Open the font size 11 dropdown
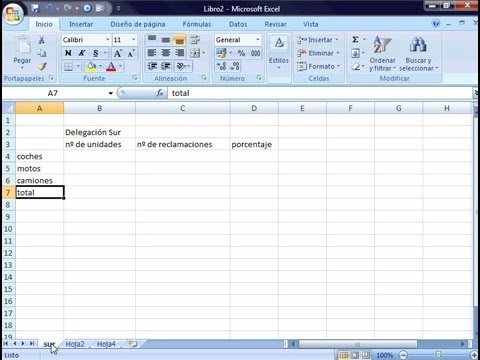480x360 pixels. 133,40
